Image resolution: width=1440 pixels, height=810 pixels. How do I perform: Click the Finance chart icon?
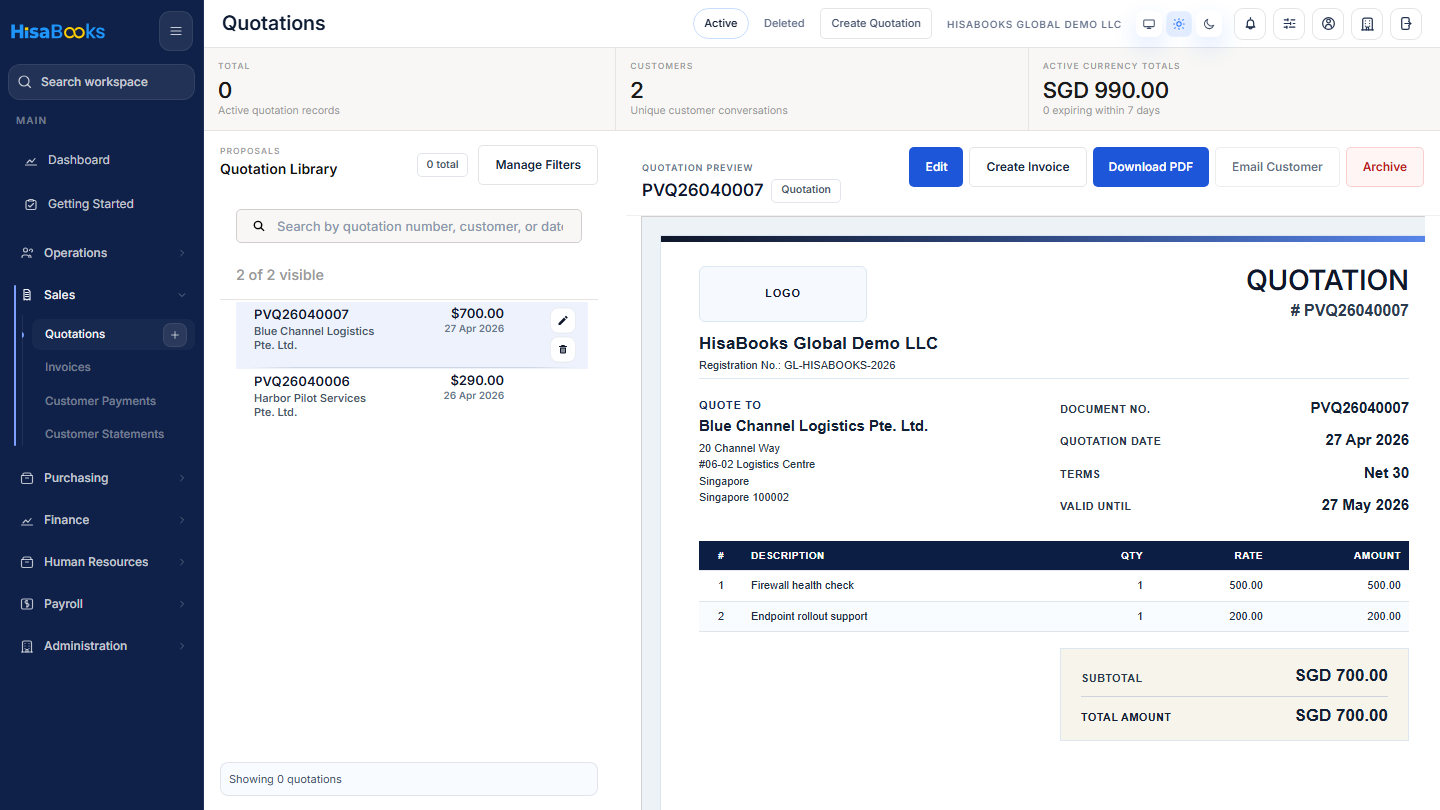point(27,520)
